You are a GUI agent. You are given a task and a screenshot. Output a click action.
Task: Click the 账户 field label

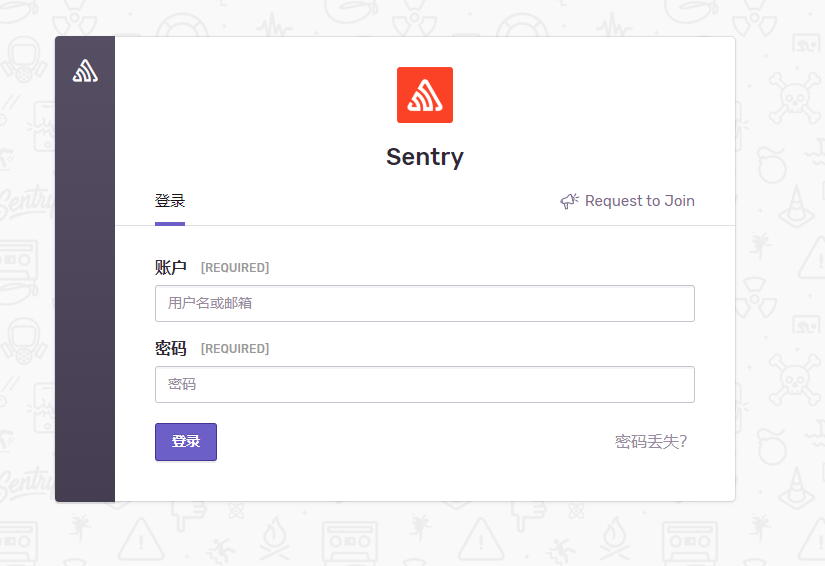tap(170, 267)
